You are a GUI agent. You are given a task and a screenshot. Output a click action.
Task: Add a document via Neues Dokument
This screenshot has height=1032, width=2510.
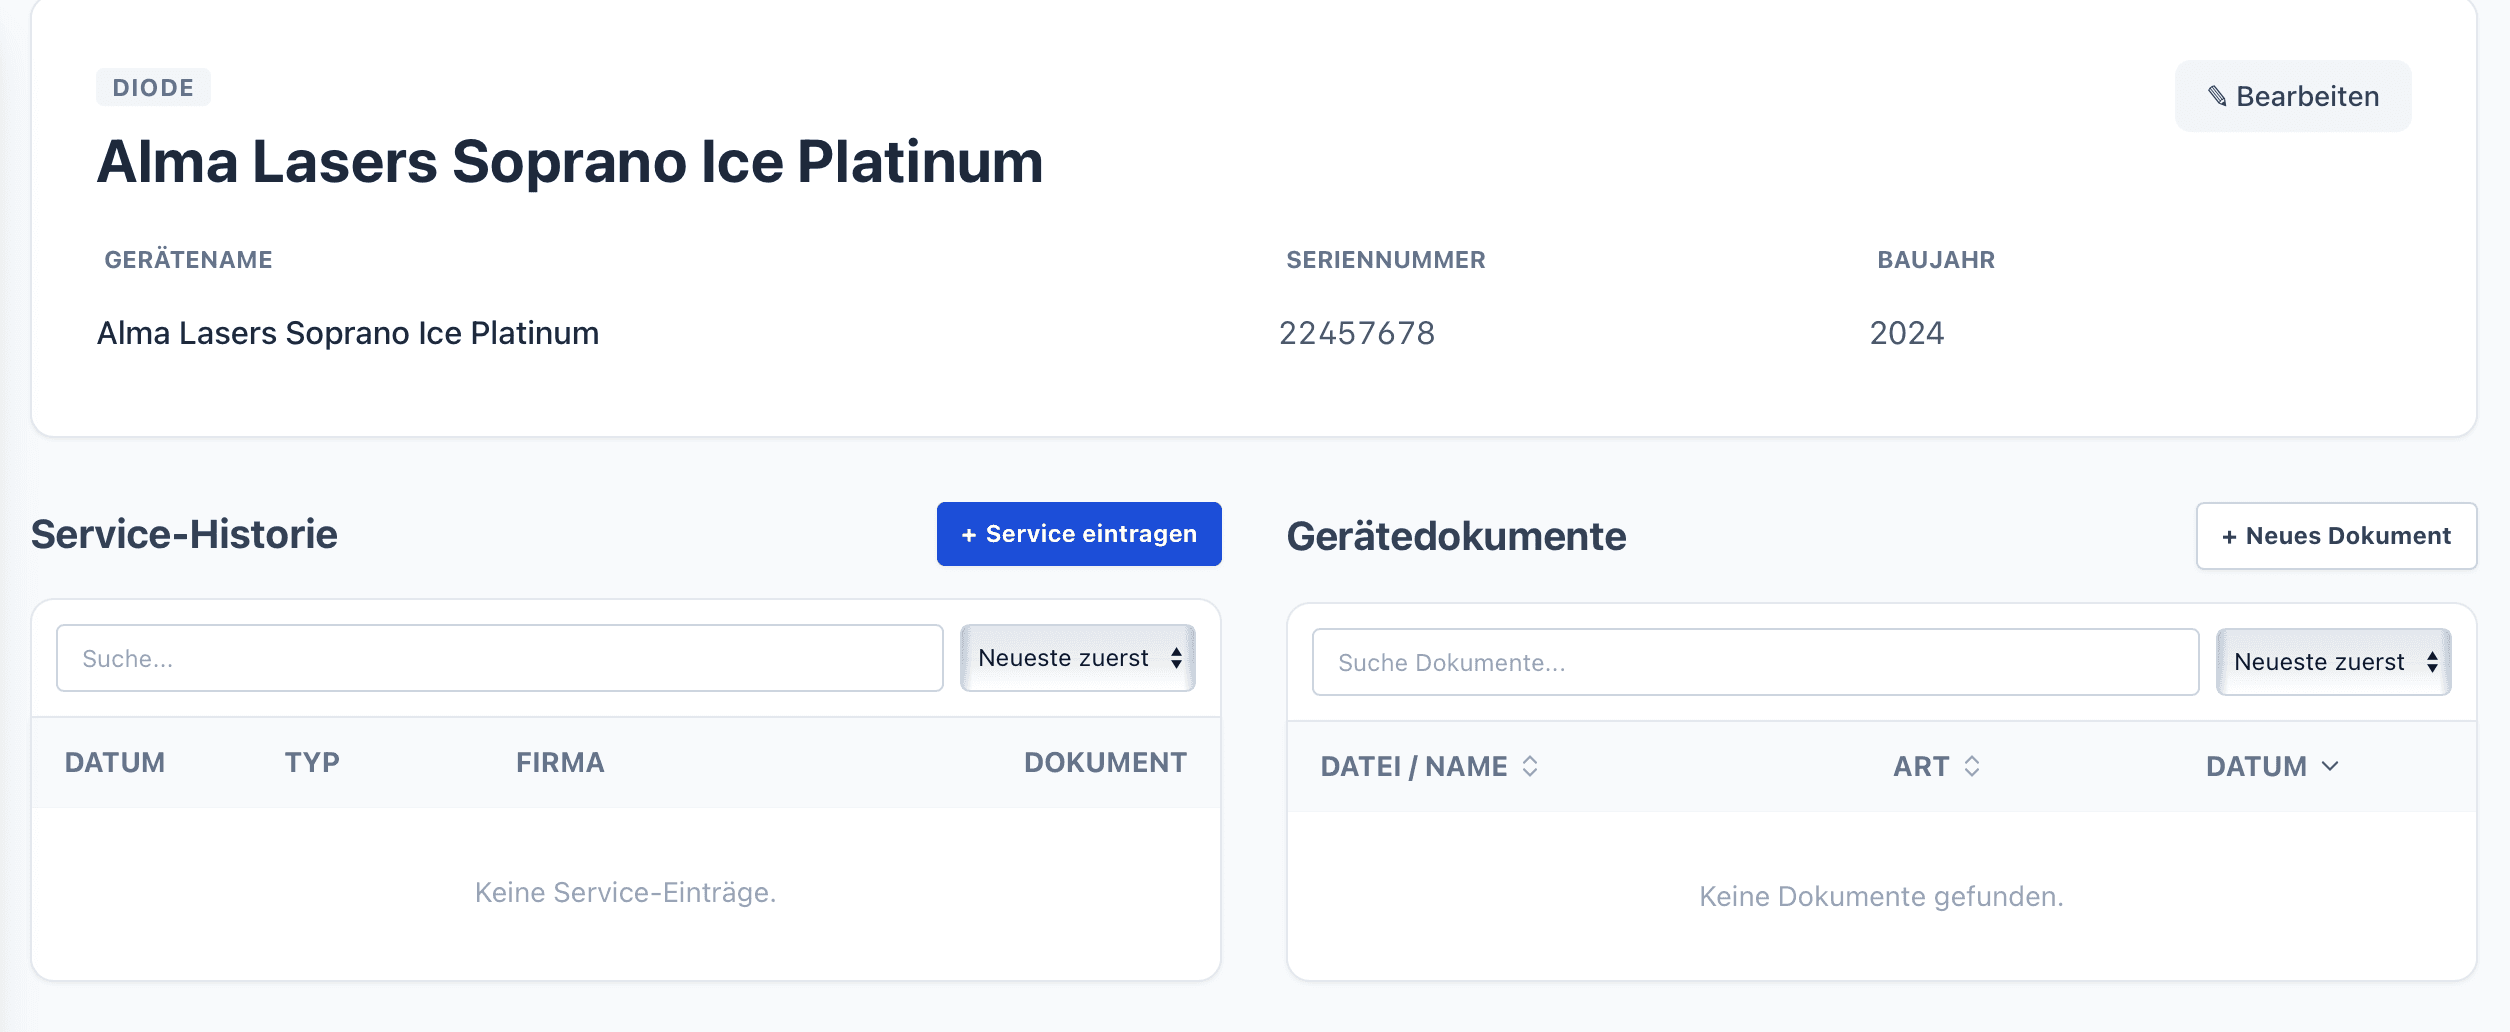pyautogui.click(x=2336, y=536)
